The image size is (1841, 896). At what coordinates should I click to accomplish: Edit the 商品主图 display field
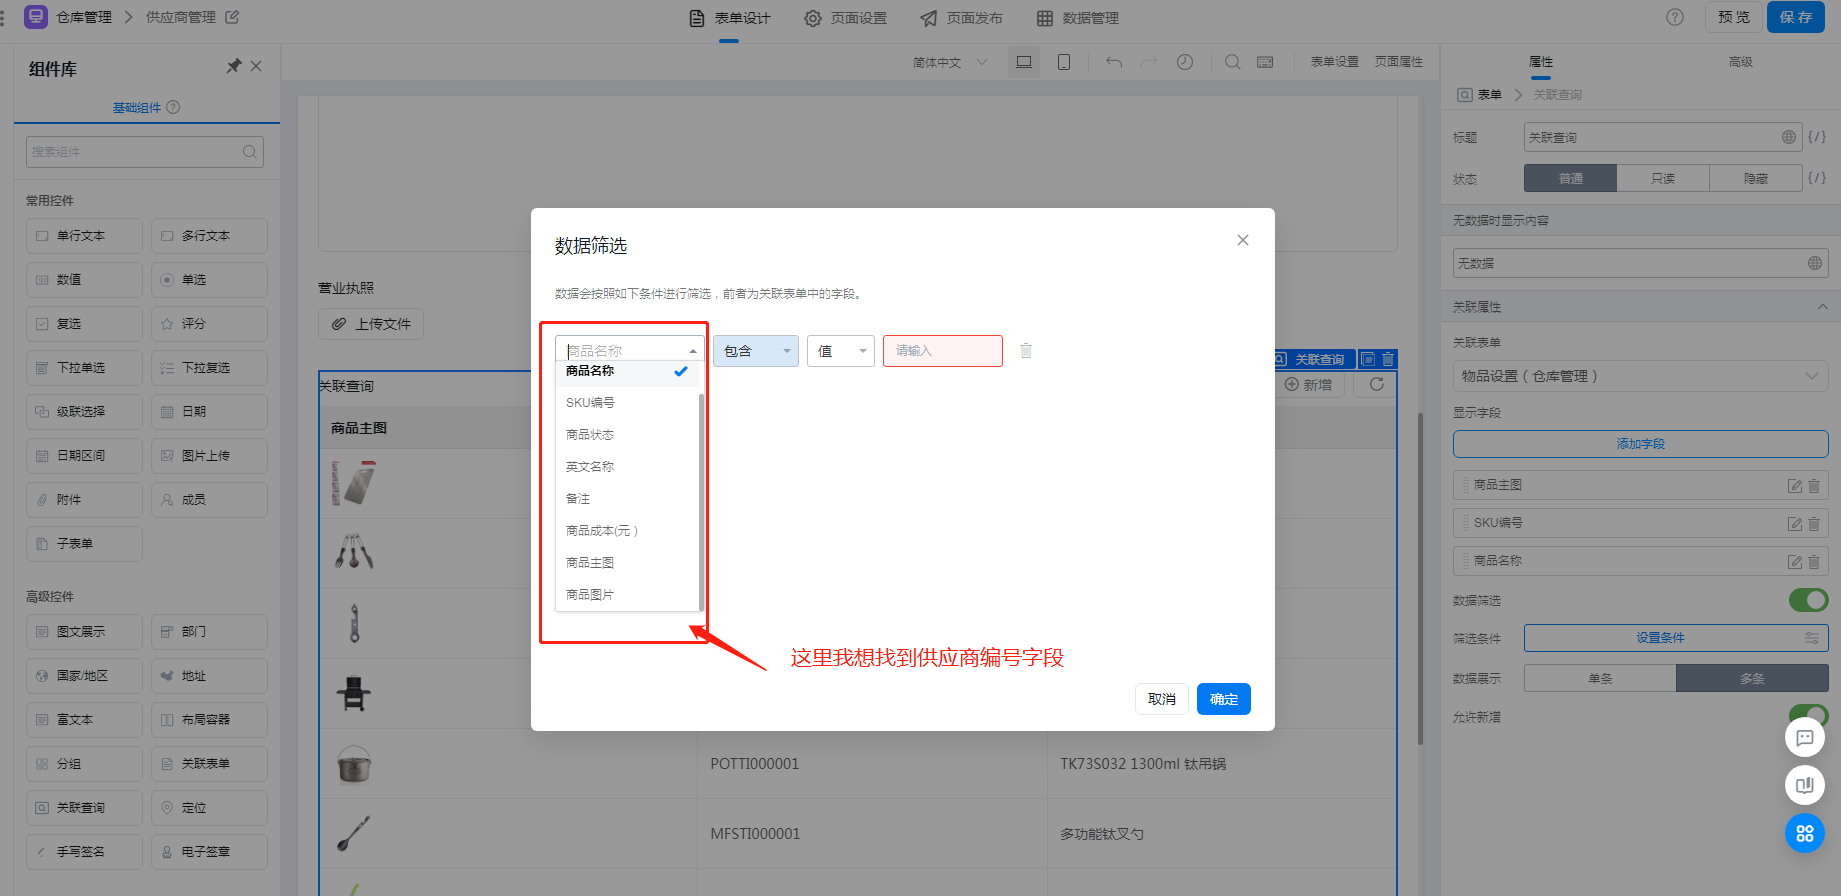pyautogui.click(x=1795, y=485)
